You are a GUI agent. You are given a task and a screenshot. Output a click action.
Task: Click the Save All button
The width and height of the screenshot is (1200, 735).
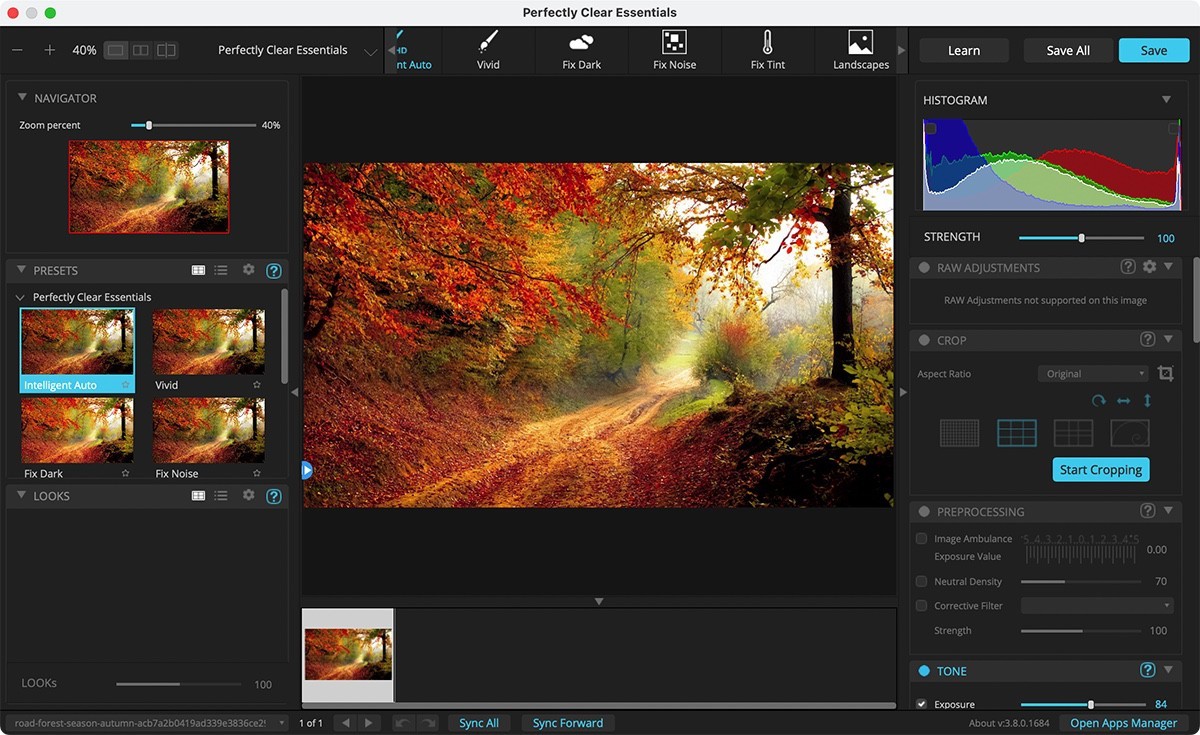tap(1067, 51)
